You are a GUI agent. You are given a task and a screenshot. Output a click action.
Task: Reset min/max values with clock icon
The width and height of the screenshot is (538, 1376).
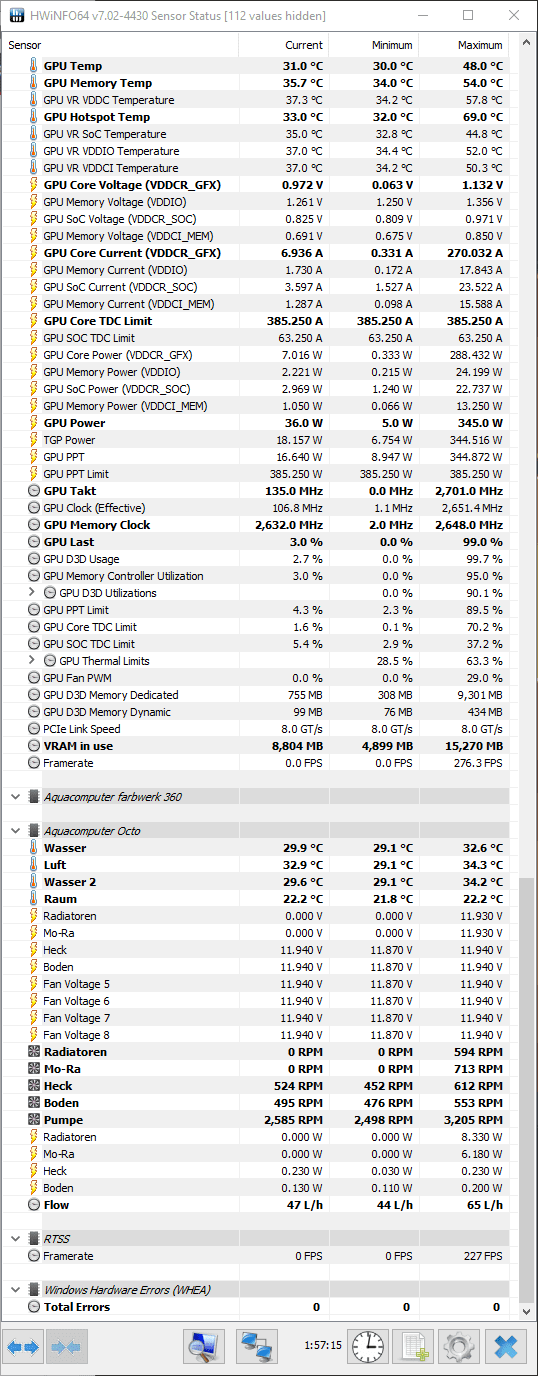point(368,1347)
